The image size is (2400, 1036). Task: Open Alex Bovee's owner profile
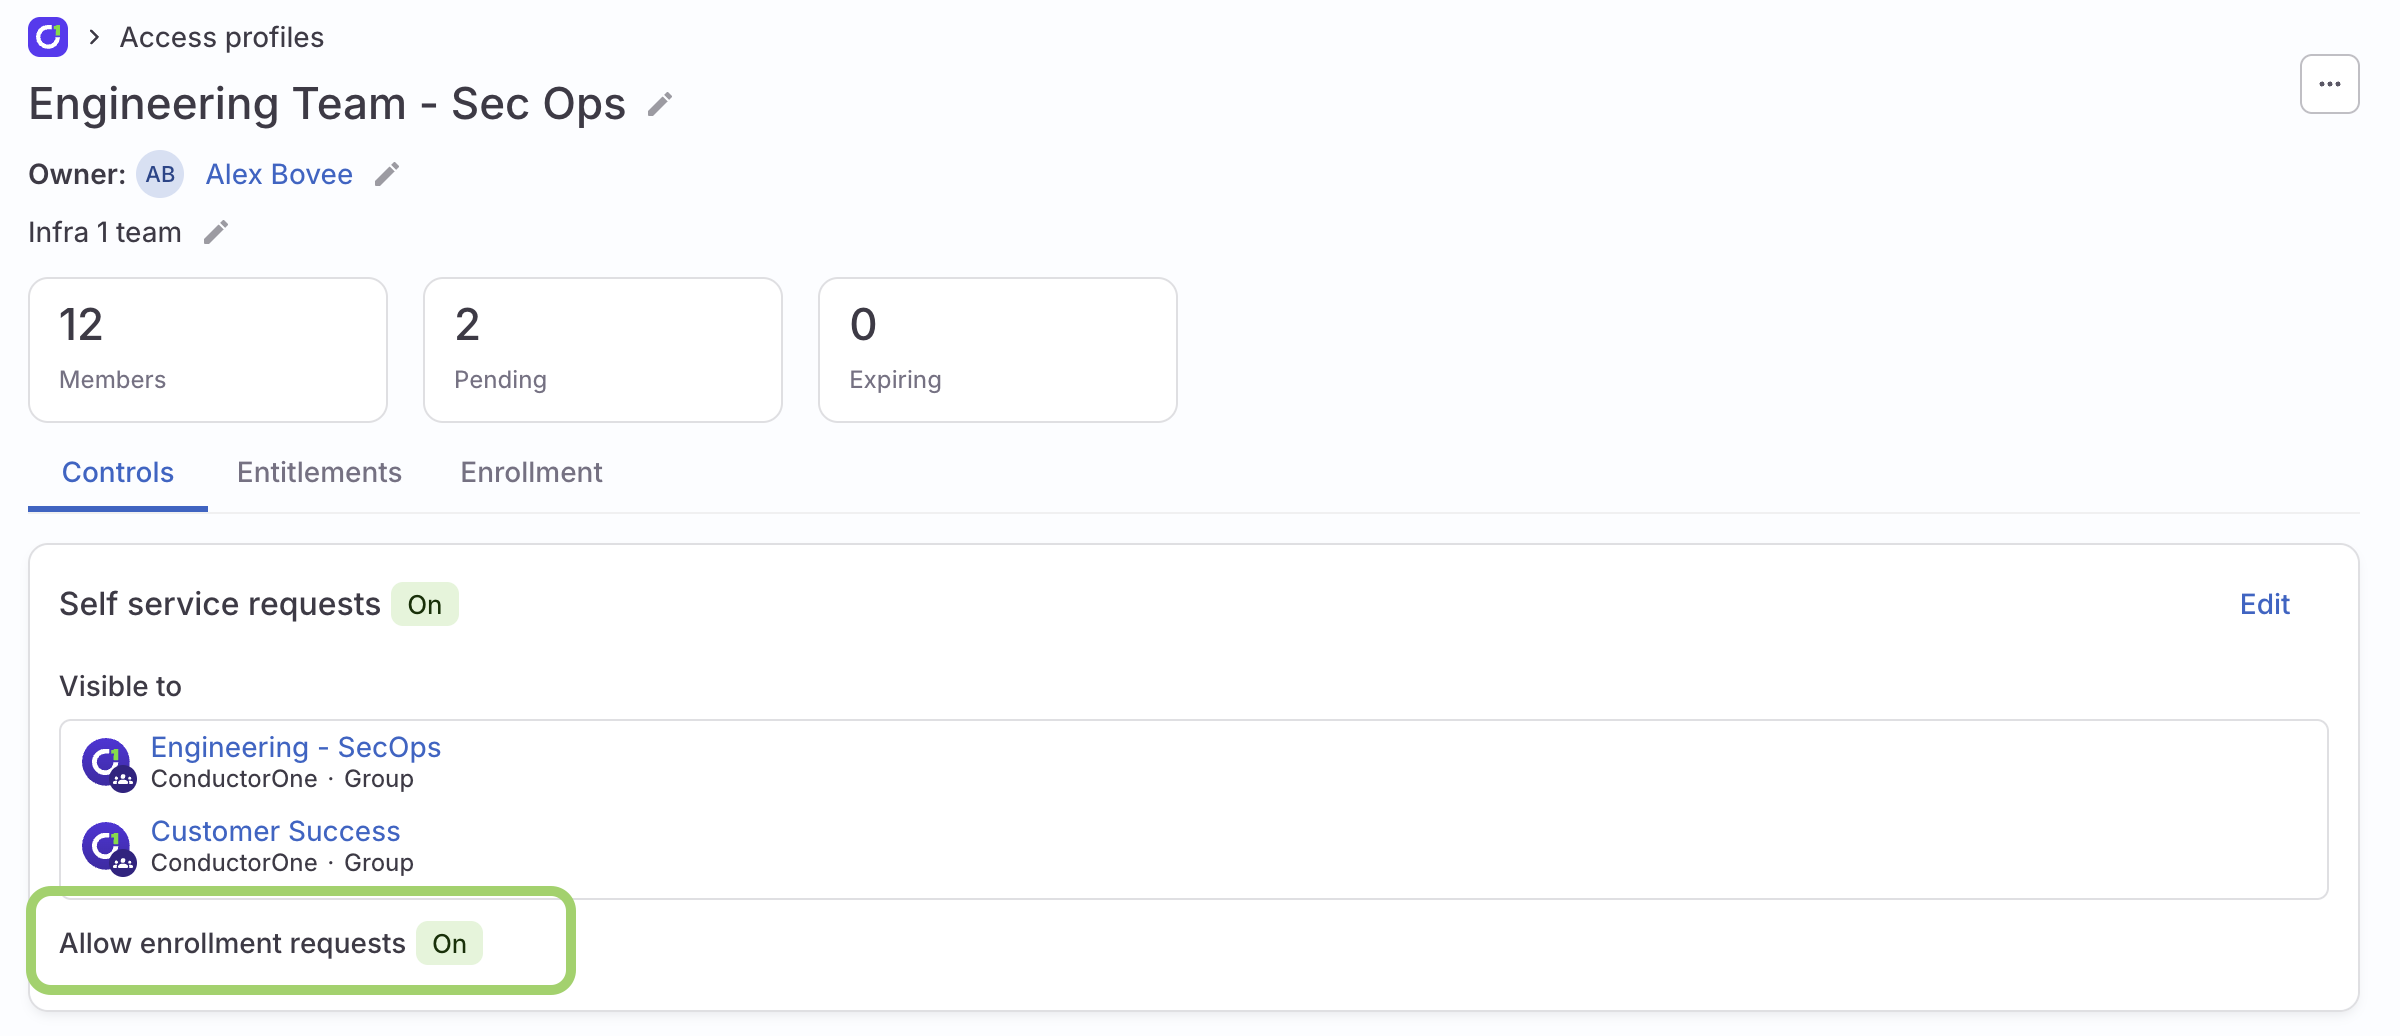(x=279, y=174)
